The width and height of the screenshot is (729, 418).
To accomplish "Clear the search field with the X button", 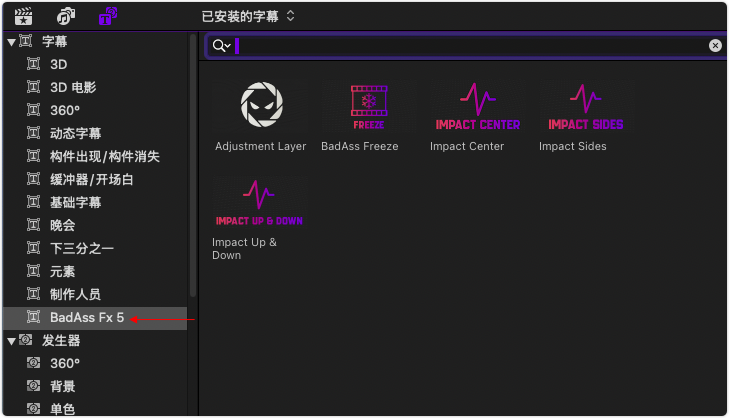I will (715, 45).
